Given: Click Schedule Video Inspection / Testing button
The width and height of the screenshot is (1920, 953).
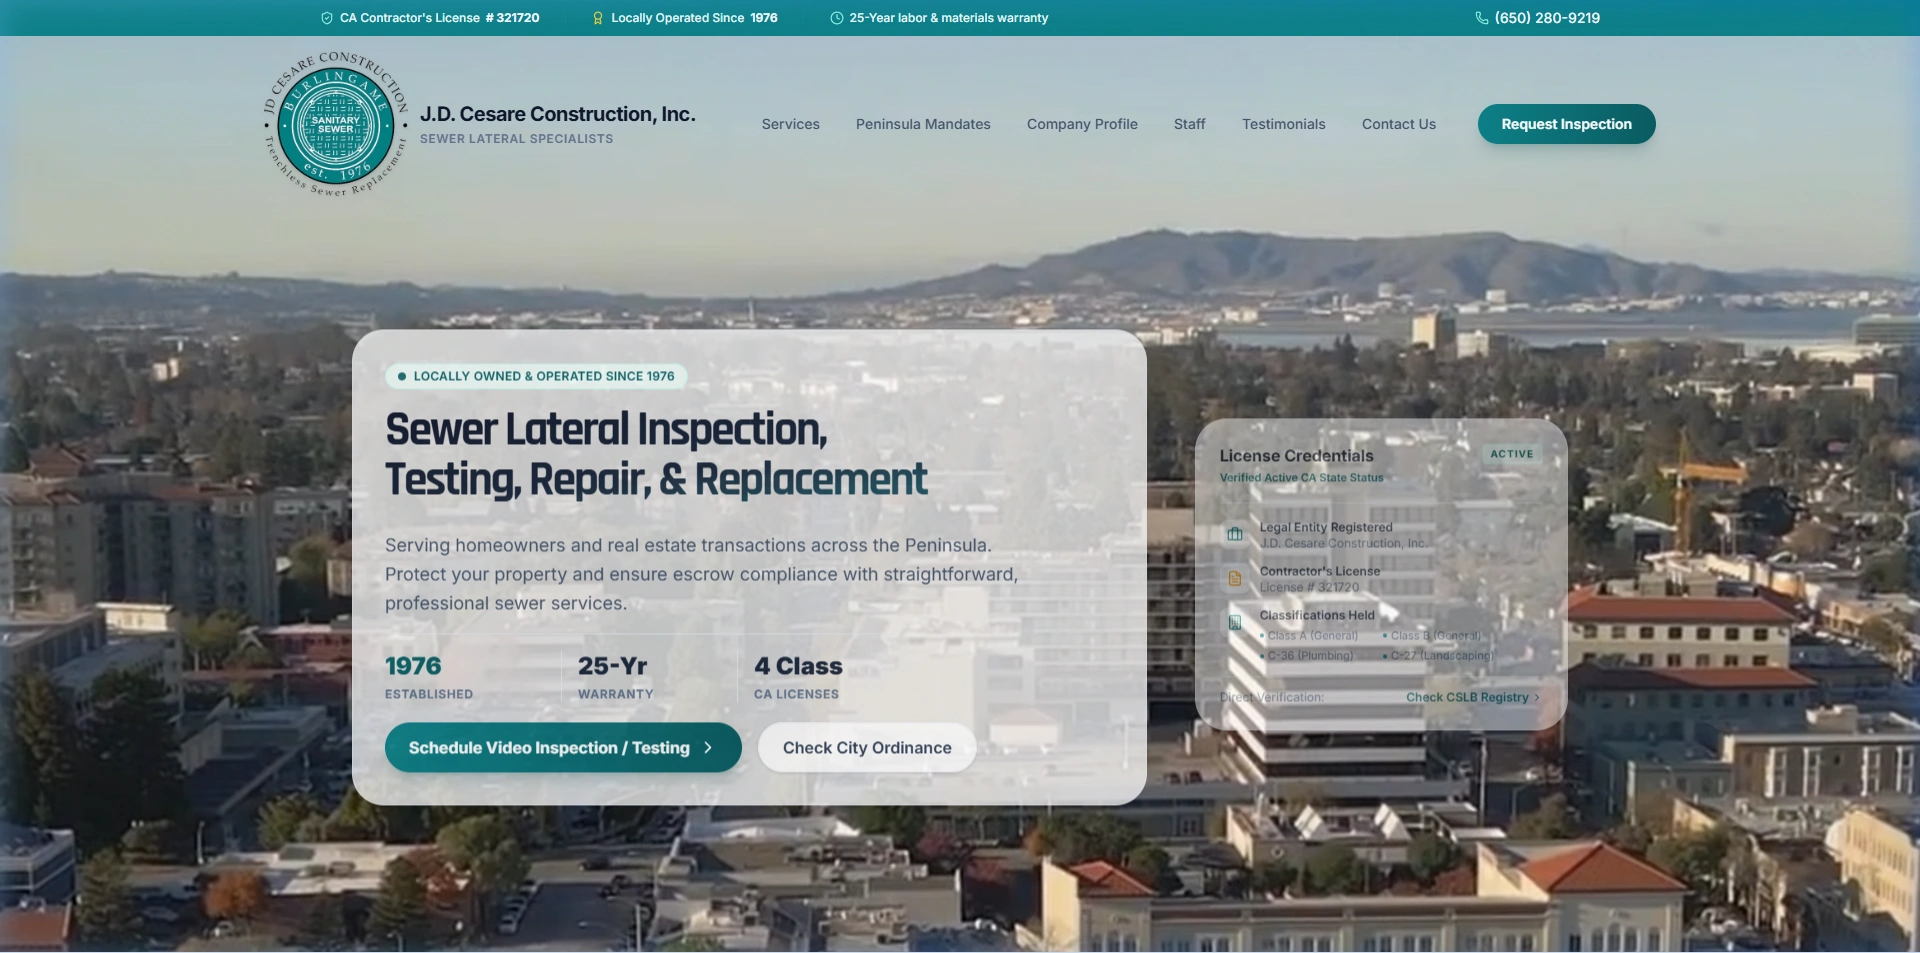Looking at the screenshot, I should [x=563, y=748].
